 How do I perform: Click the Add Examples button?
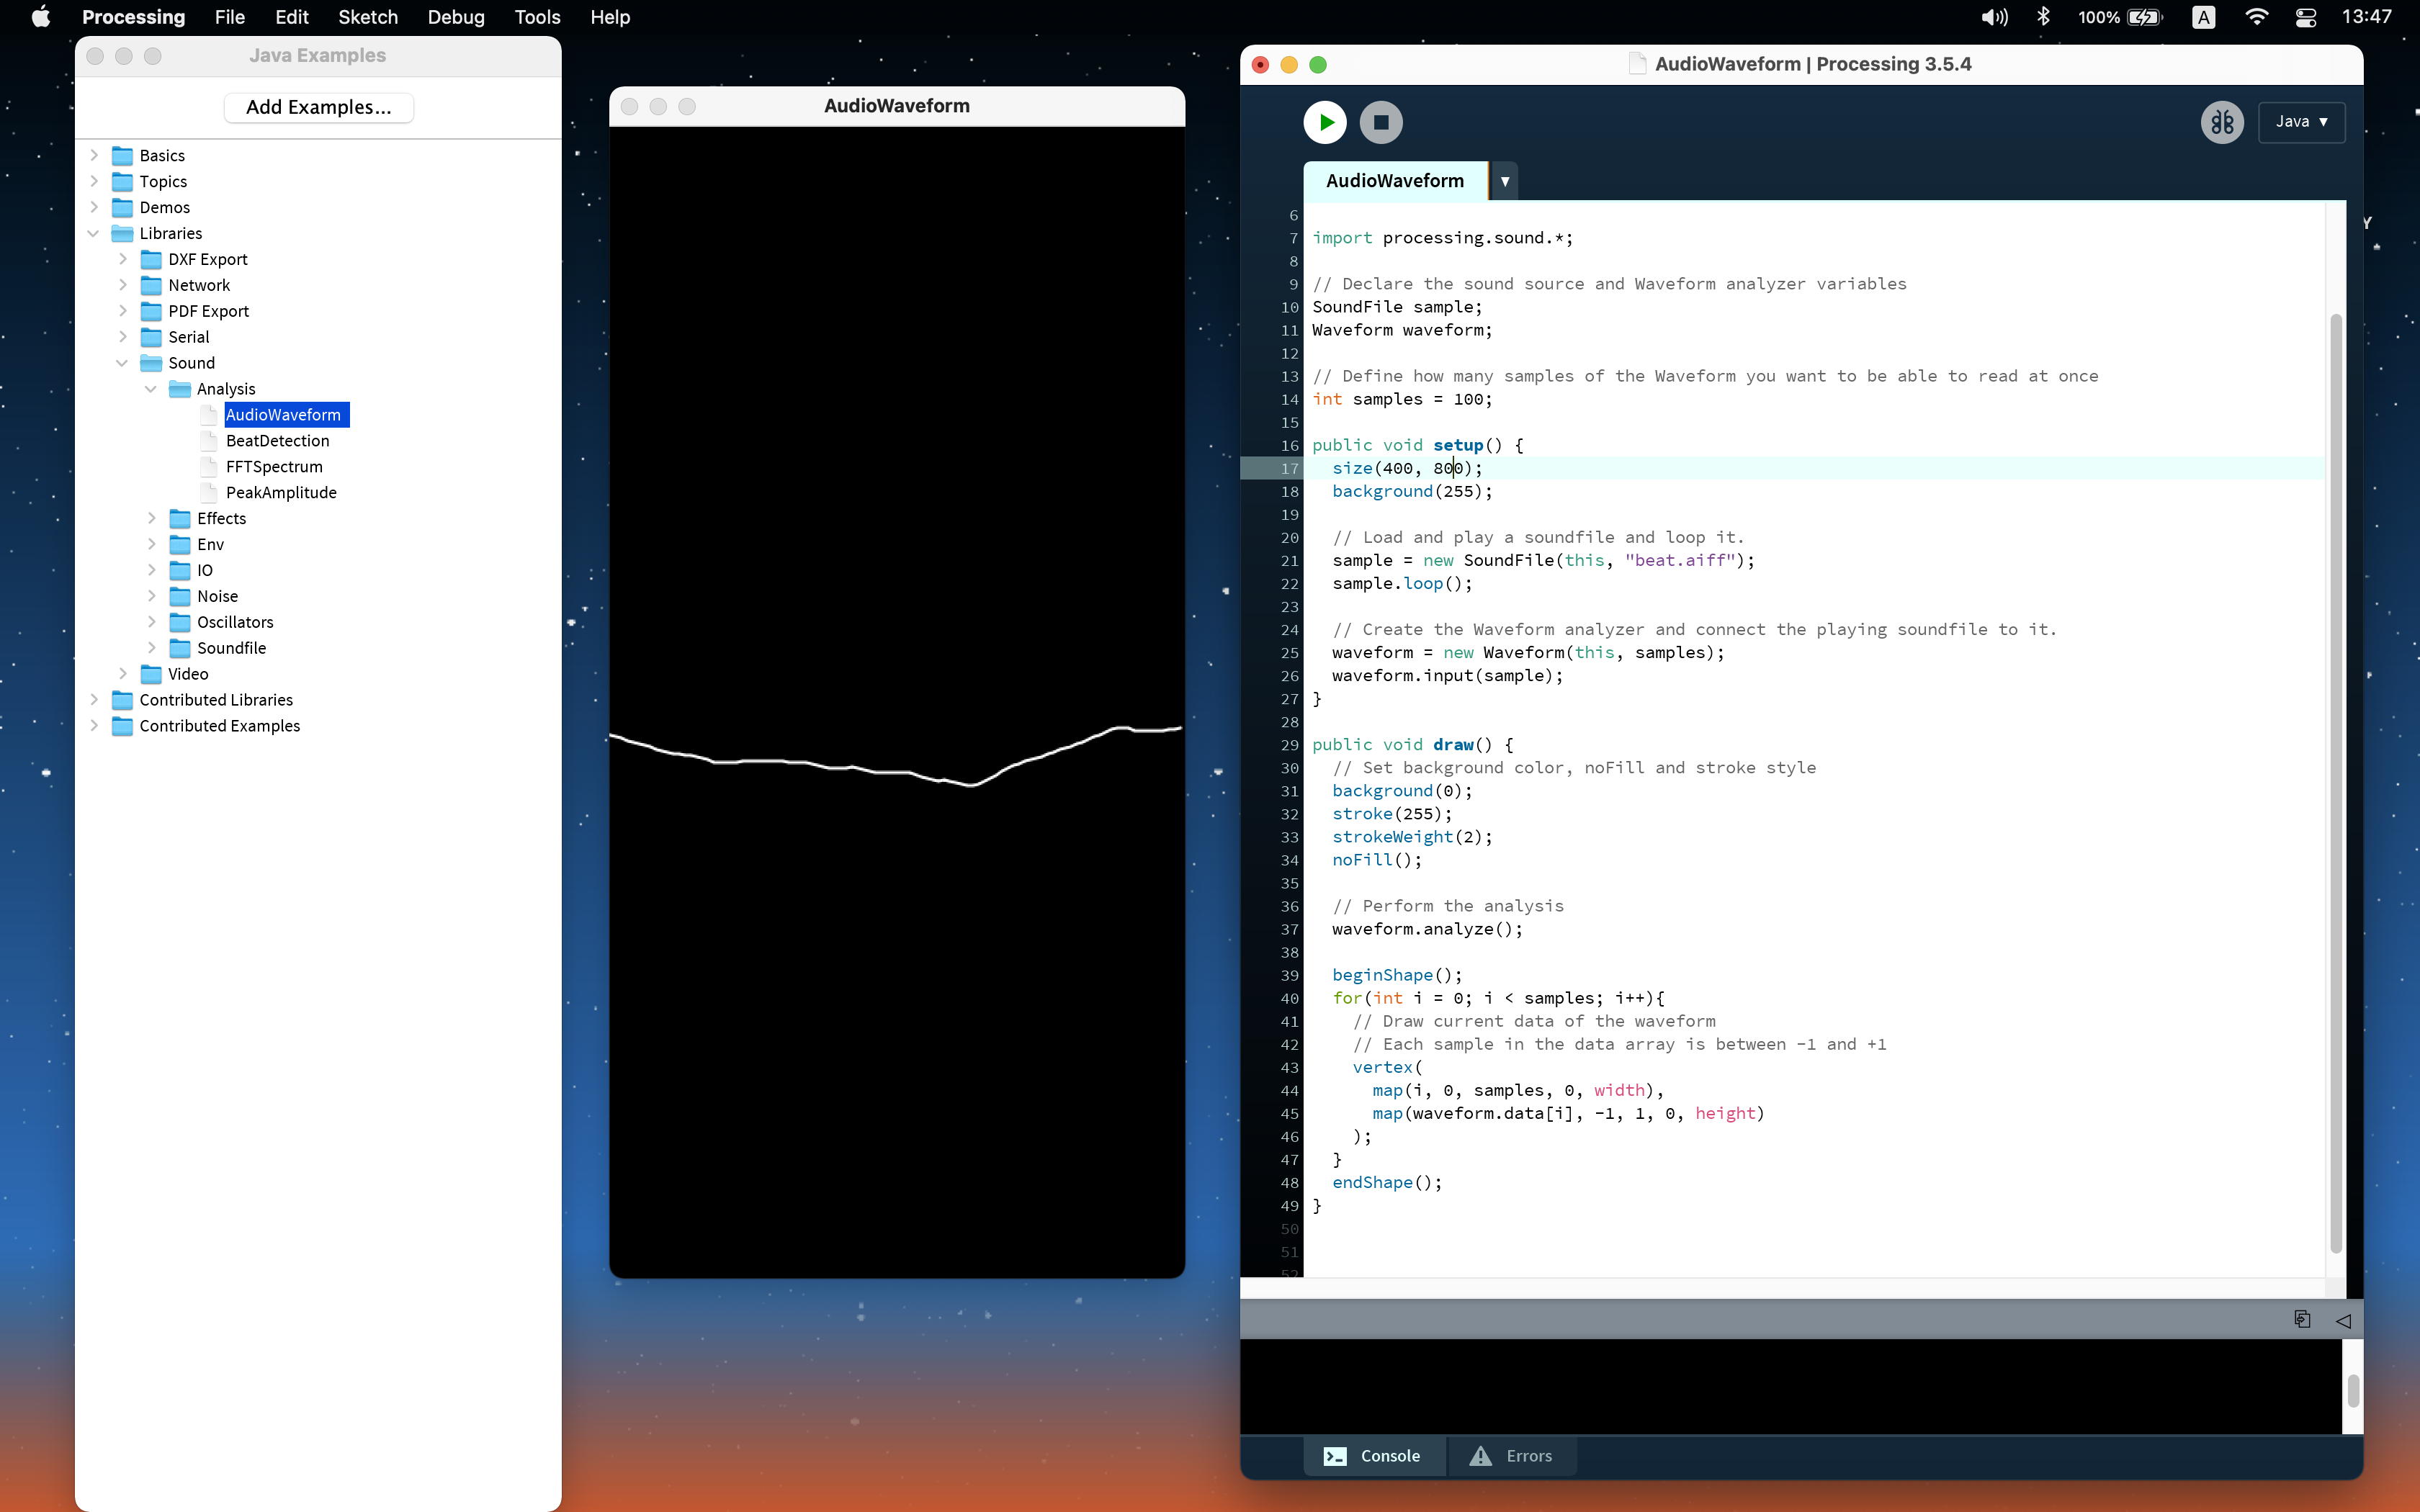(318, 107)
